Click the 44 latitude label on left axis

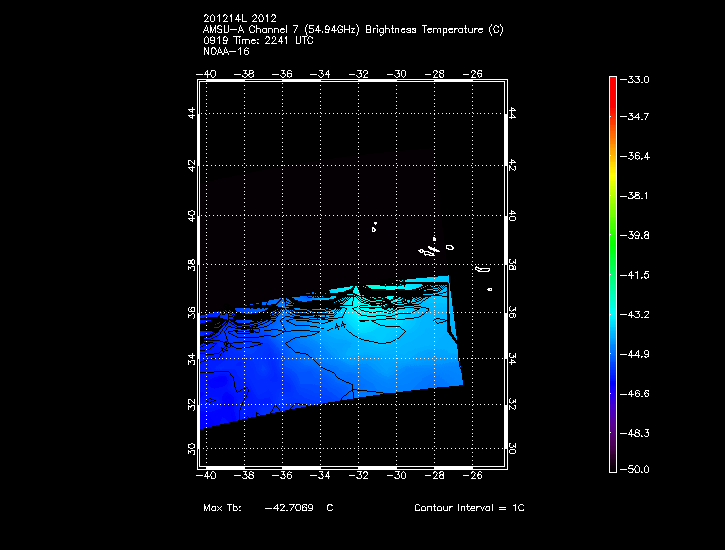coord(192,115)
